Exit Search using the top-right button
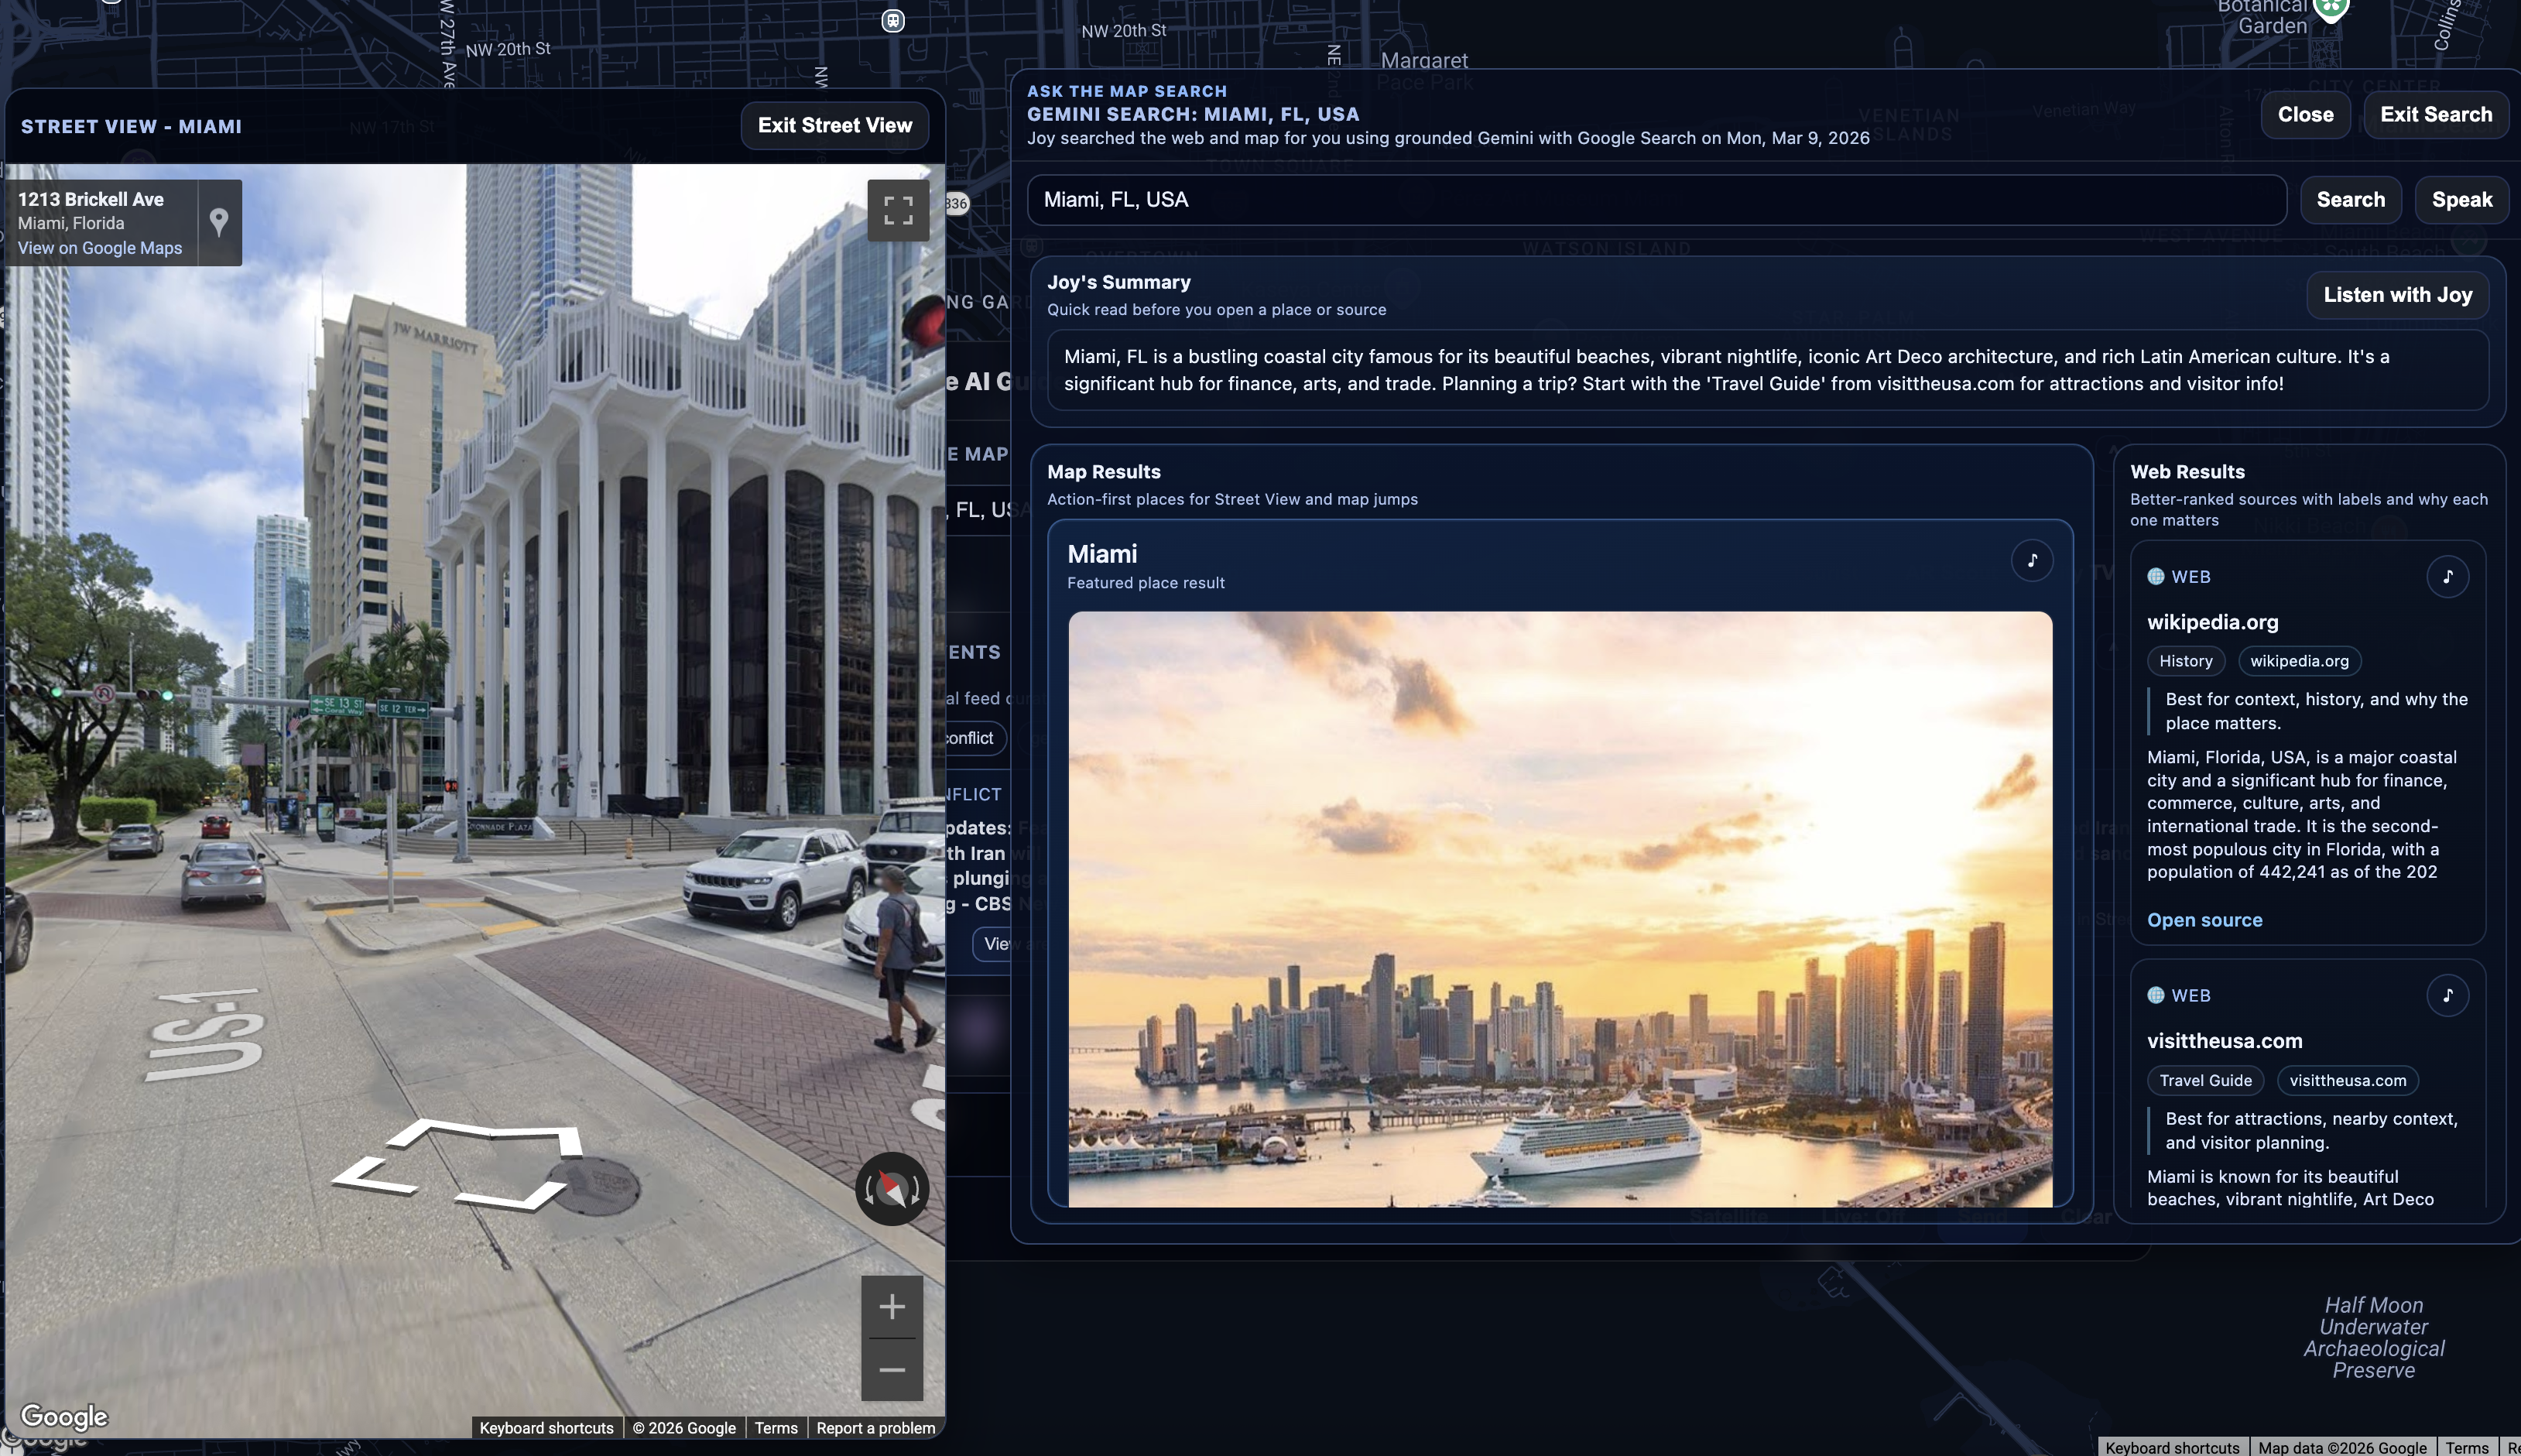 click(2435, 114)
